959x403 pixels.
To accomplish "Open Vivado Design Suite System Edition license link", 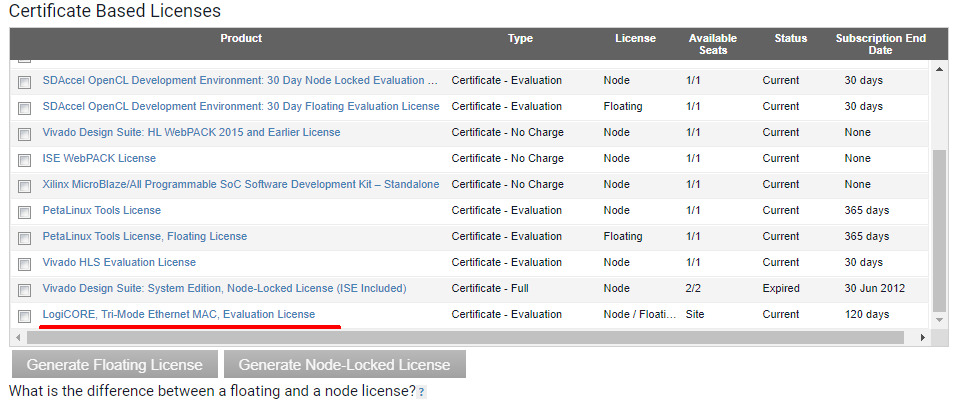I will tap(224, 288).
